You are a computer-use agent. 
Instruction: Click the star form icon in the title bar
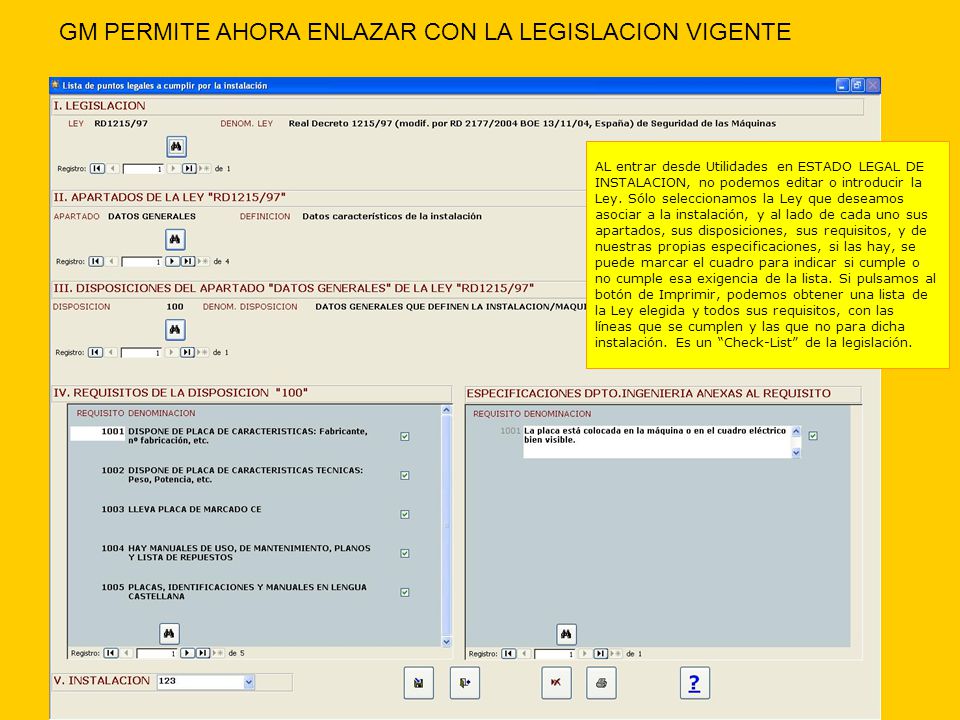(x=55, y=85)
